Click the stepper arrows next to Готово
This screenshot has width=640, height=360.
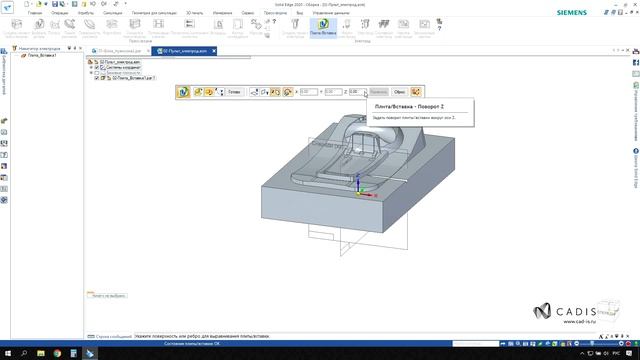pyautogui.click(x=222, y=92)
